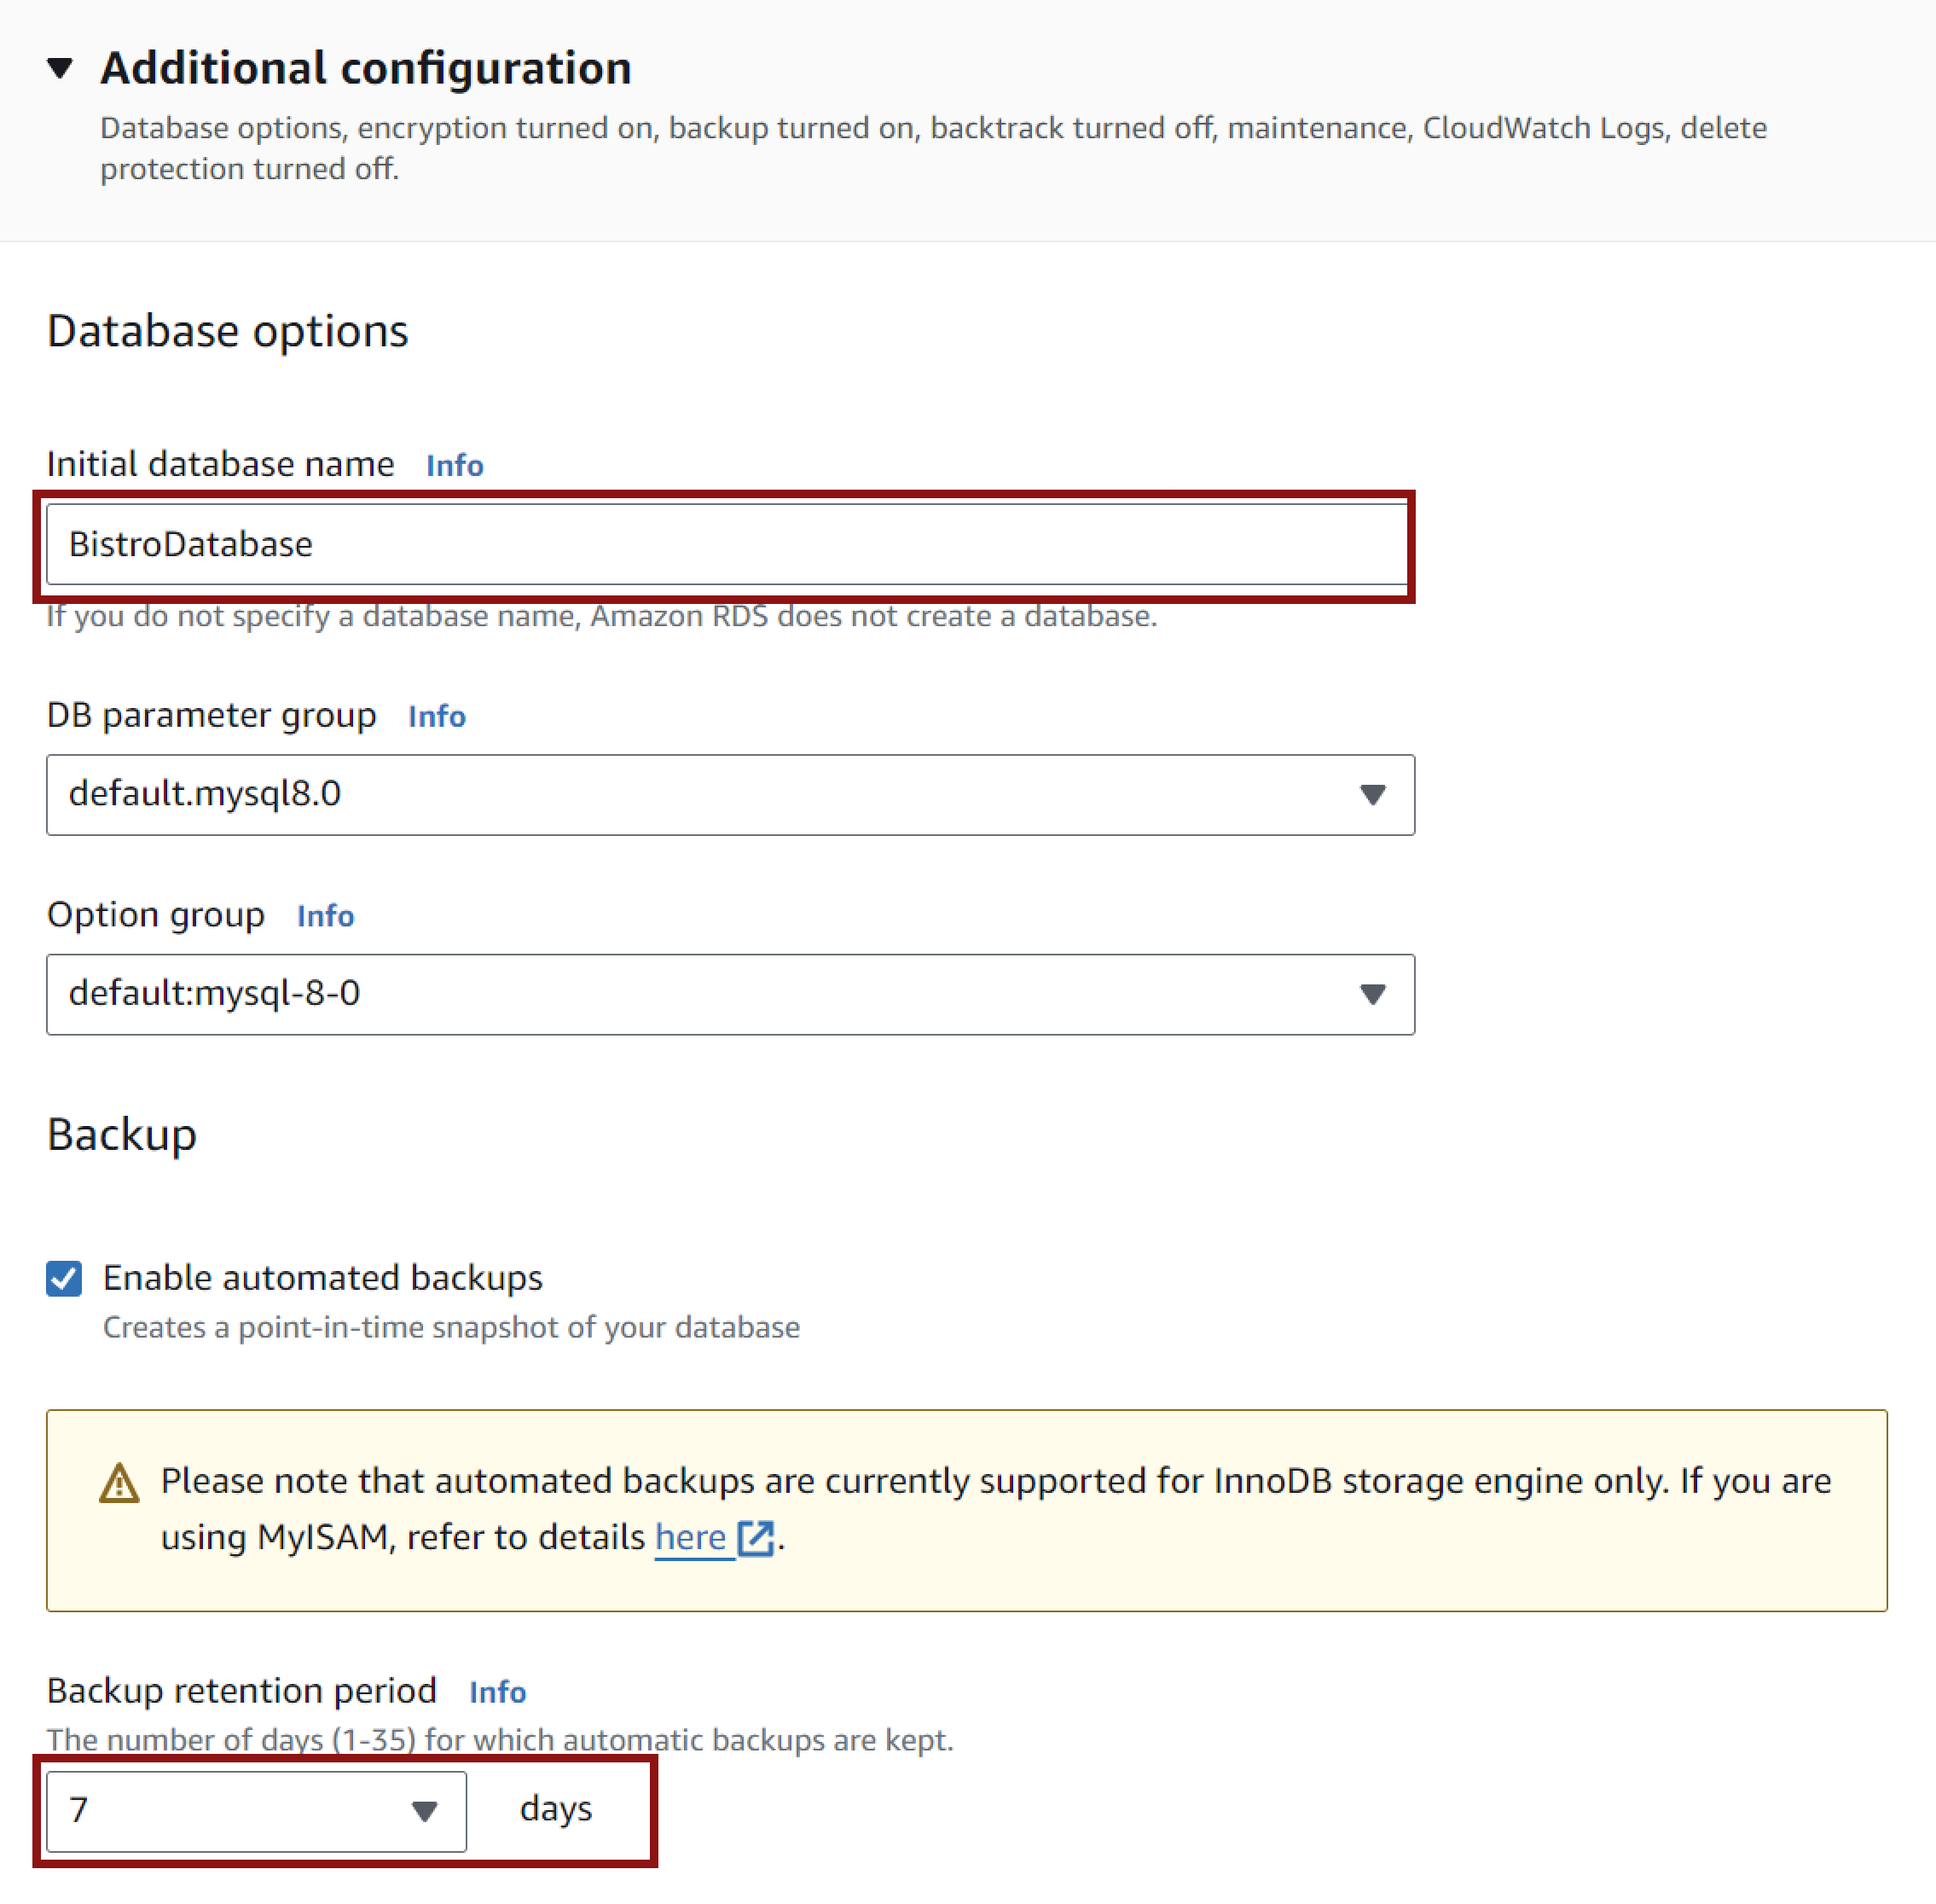Open Info link beside Initial database name
Image resolution: width=1936 pixels, height=1904 pixels.
point(454,465)
